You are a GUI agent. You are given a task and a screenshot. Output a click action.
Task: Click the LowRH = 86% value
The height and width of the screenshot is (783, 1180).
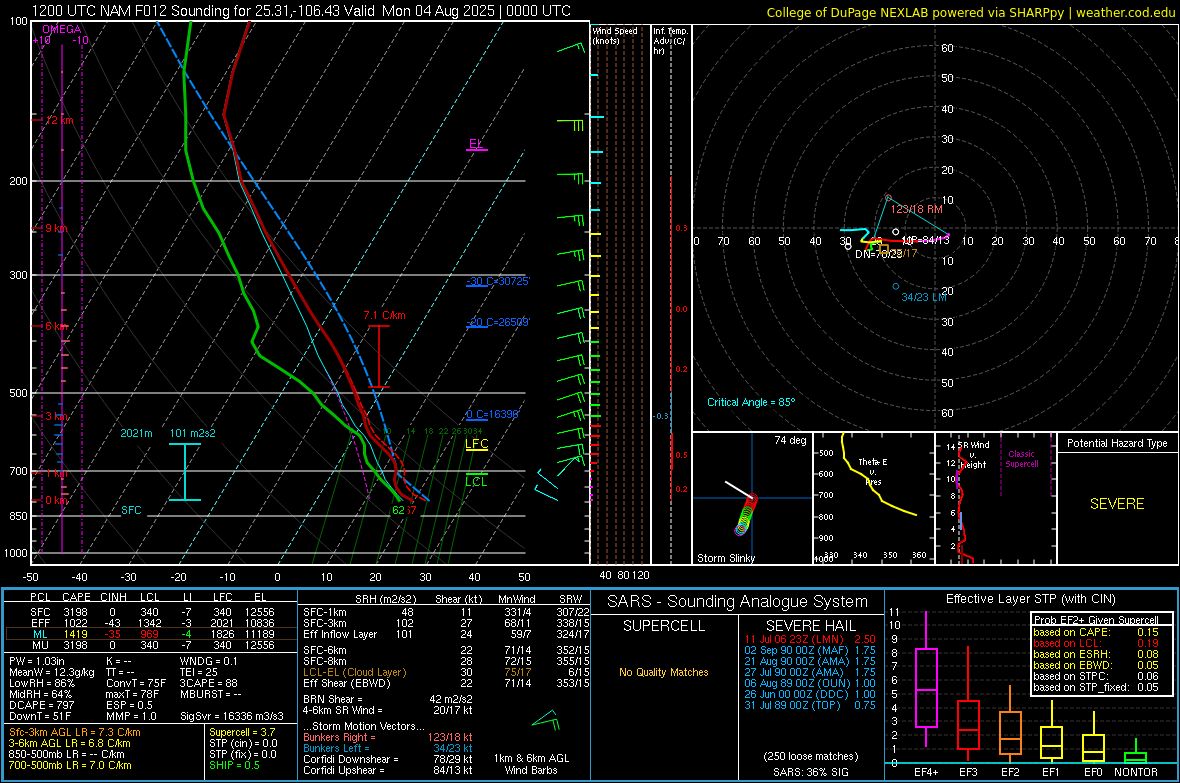42,683
